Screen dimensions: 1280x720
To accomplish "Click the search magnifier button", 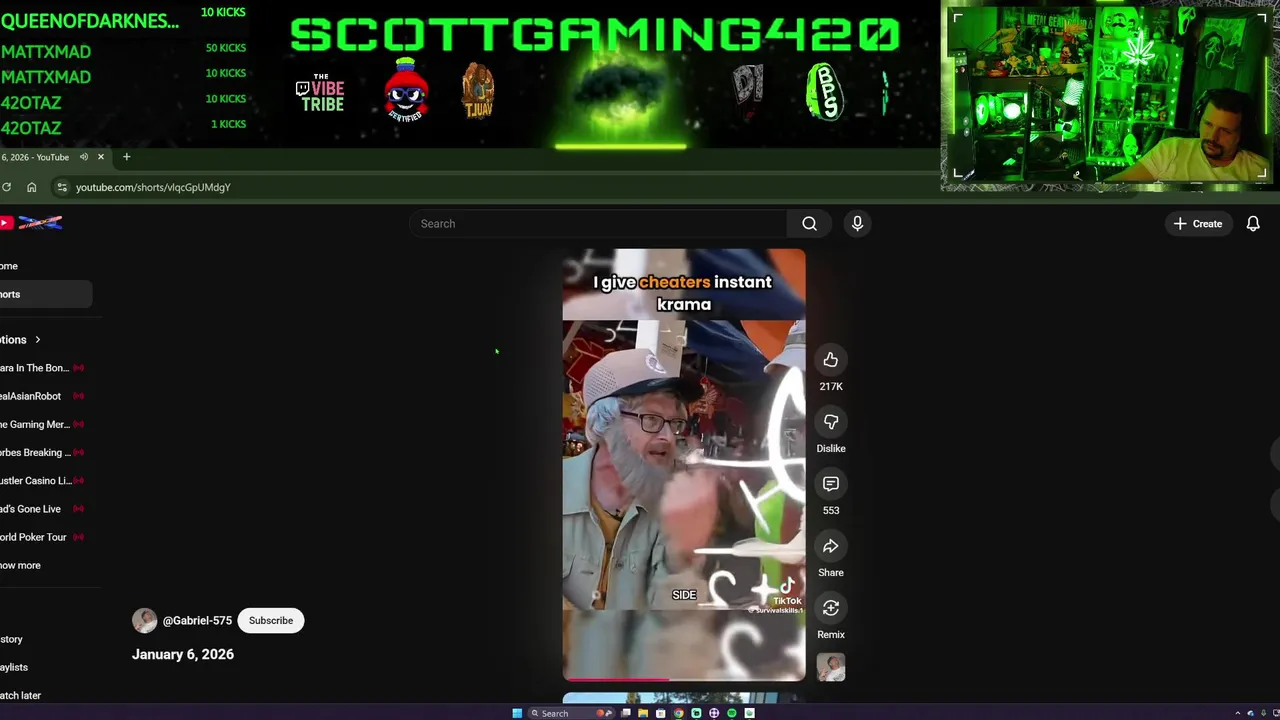I will (x=809, y=224).
